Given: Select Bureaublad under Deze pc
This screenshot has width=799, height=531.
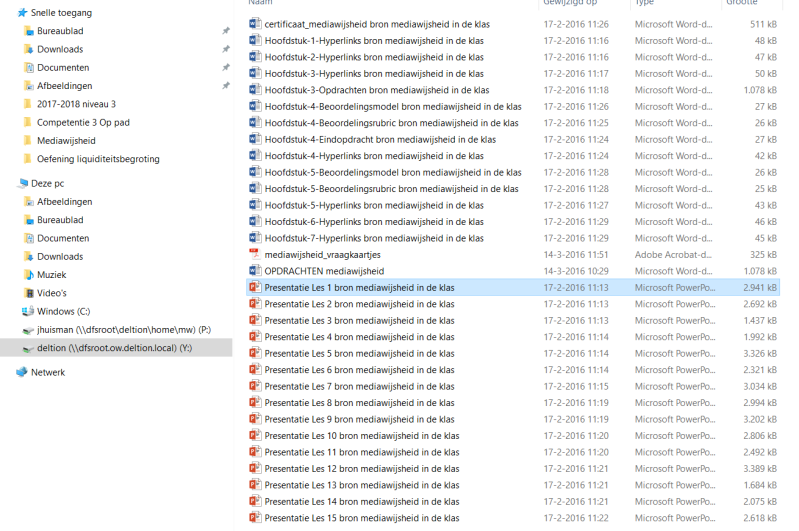Looking at the screenshot, I should [60, 220].
